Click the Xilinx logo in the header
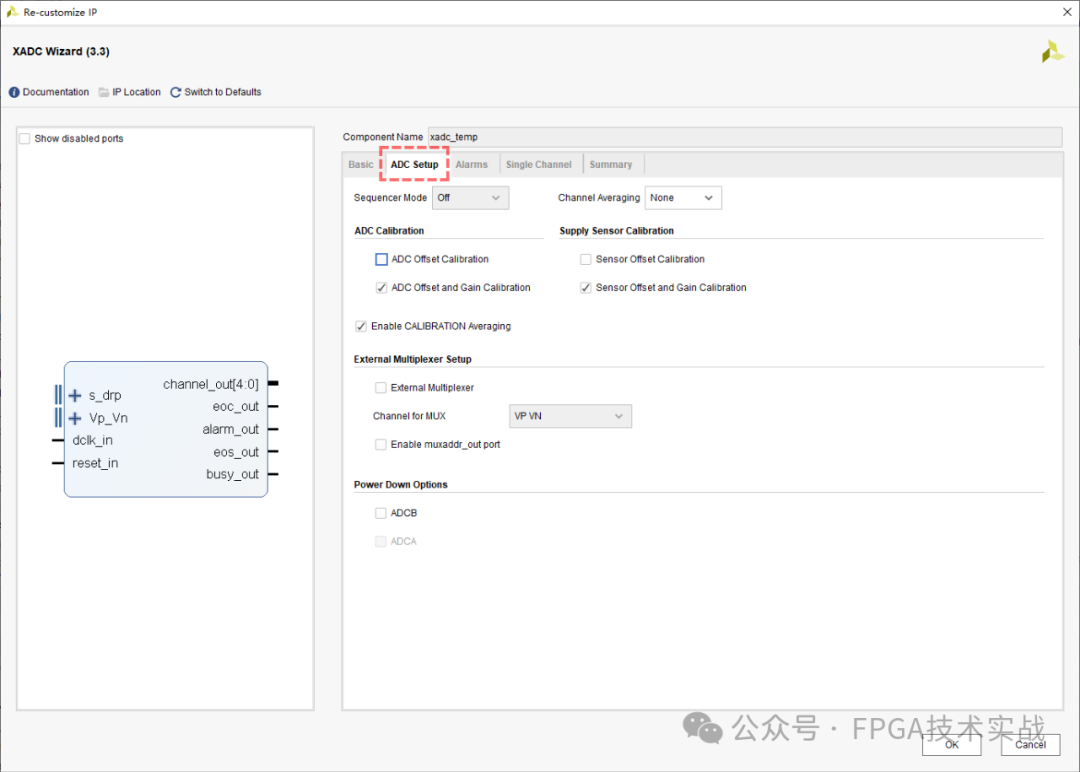This screenshot has height=772, width=1080. (x=1052, y=52)
